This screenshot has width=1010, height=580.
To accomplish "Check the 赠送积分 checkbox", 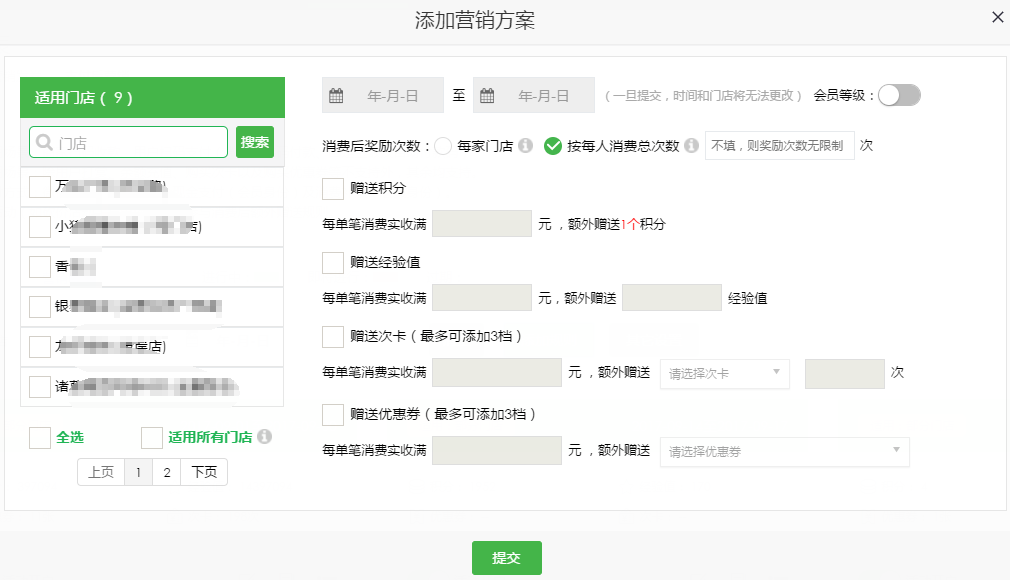I will coord(333,187).
